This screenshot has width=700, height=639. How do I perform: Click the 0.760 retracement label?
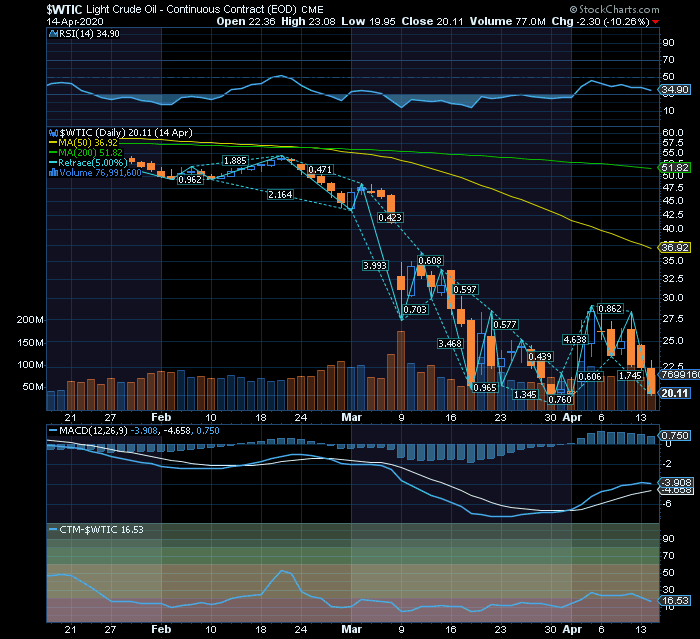point(560,400)
